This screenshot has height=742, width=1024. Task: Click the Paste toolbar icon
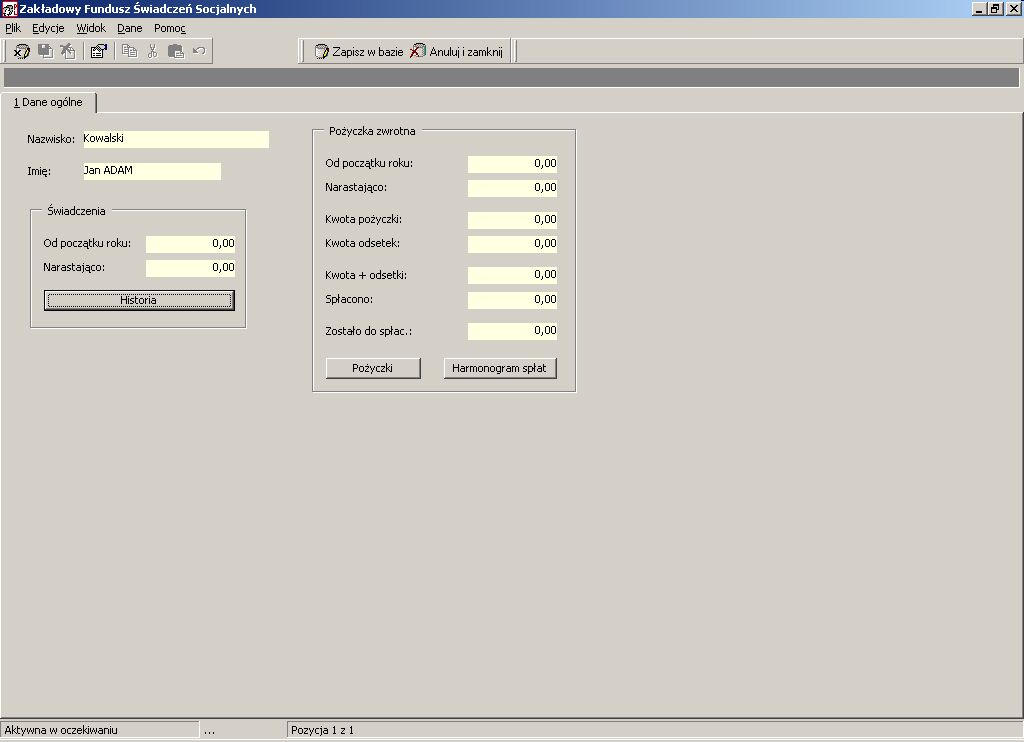tap(176, 51)
